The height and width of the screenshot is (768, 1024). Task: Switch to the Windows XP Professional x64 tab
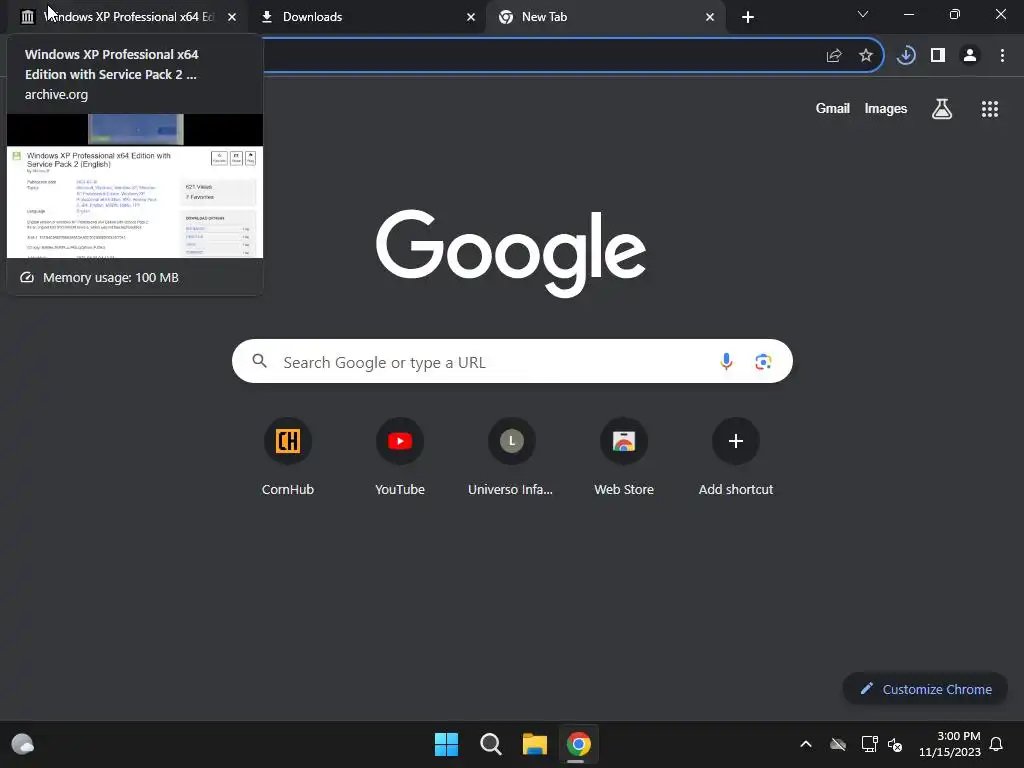[x=127, y=17]
